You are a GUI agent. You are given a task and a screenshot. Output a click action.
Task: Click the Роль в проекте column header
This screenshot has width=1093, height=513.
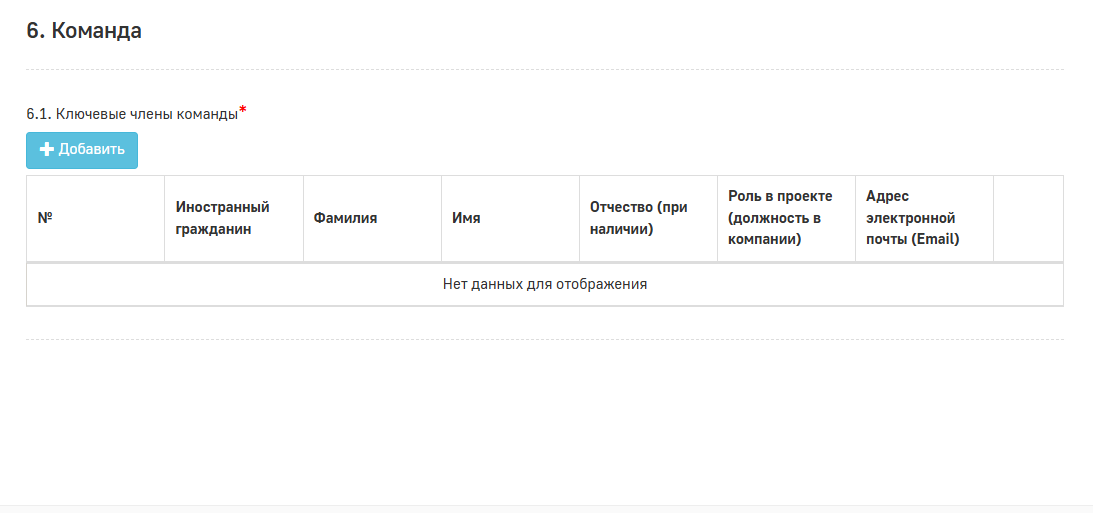pos(786,219)
